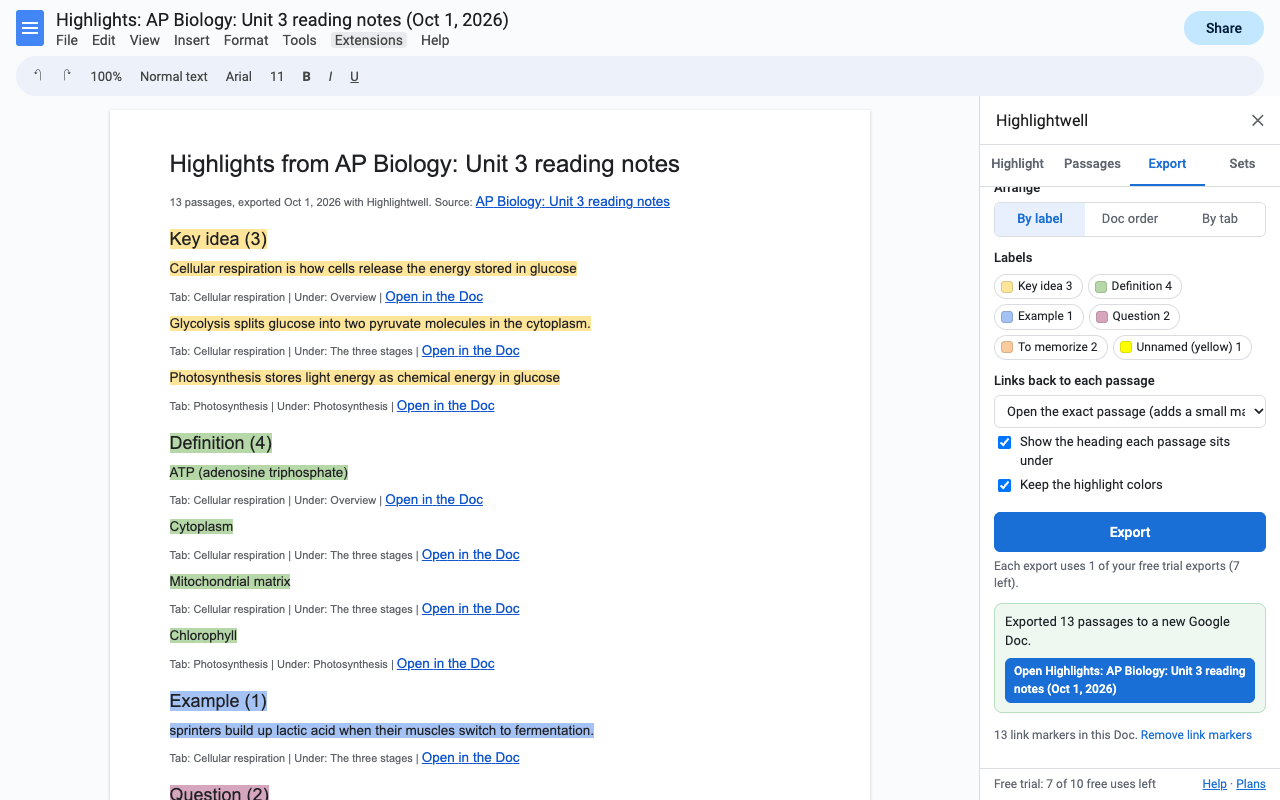Open the 100% zoom dropdown

106,76
